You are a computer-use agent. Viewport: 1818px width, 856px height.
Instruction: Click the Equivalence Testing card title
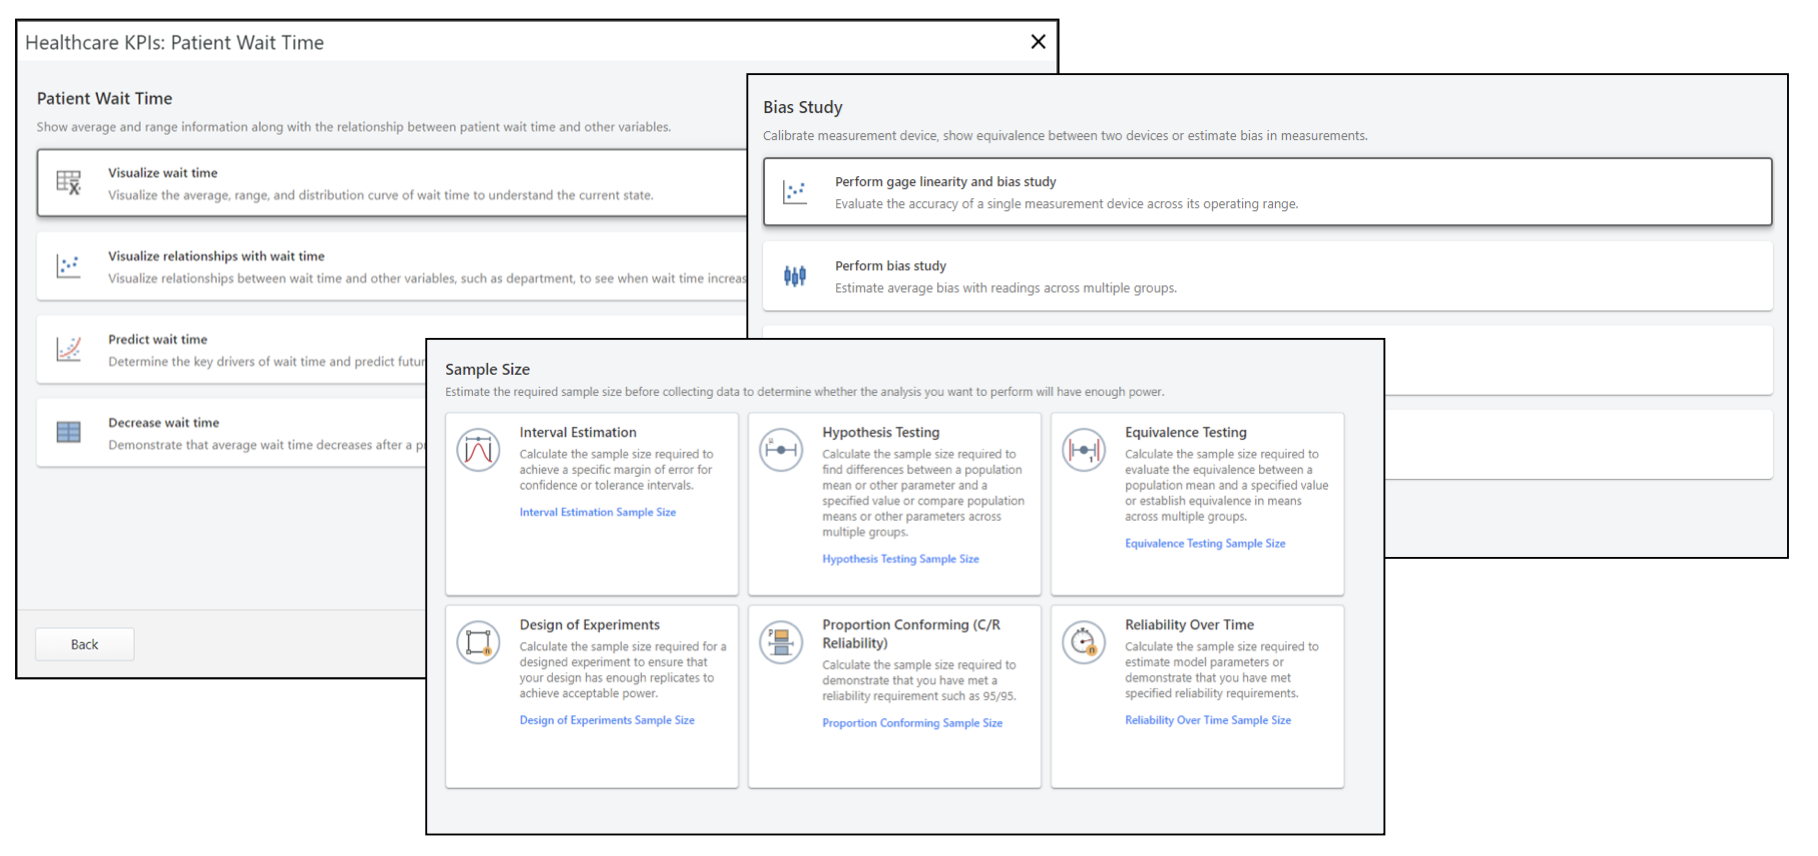pos(1186,432)
